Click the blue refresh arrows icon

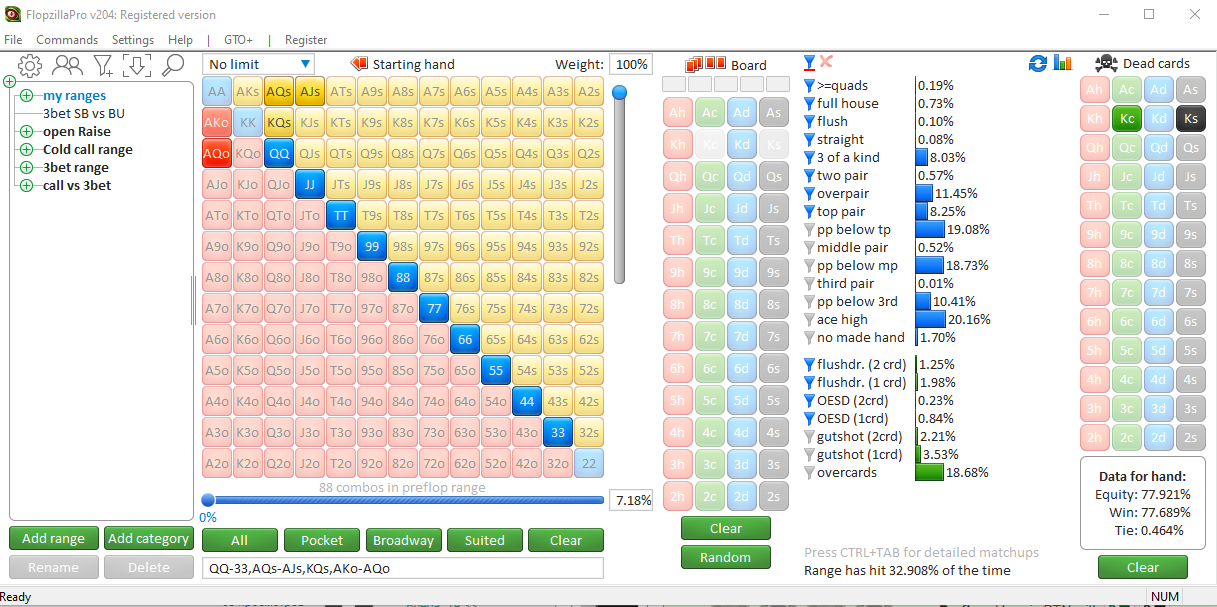coord(1038,63)
